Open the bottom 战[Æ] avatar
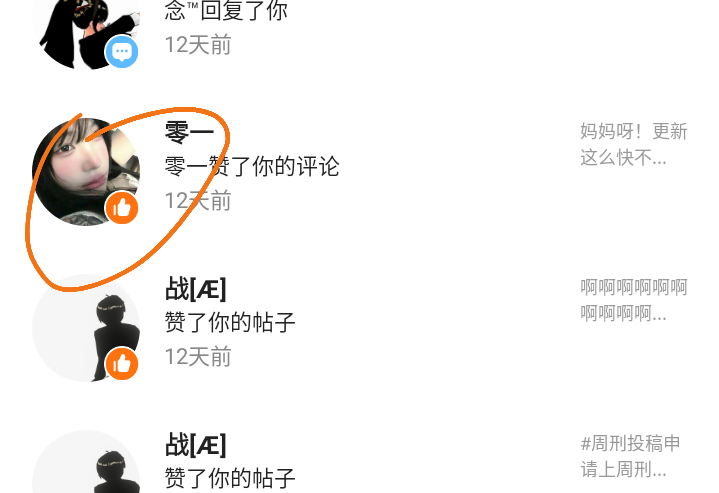Viewport: 719px width, 493px height. [86, 461]
